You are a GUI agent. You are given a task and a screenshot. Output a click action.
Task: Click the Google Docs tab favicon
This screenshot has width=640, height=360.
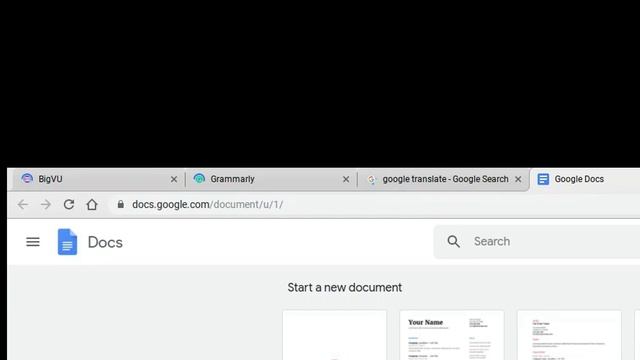[x=543, y=179]
